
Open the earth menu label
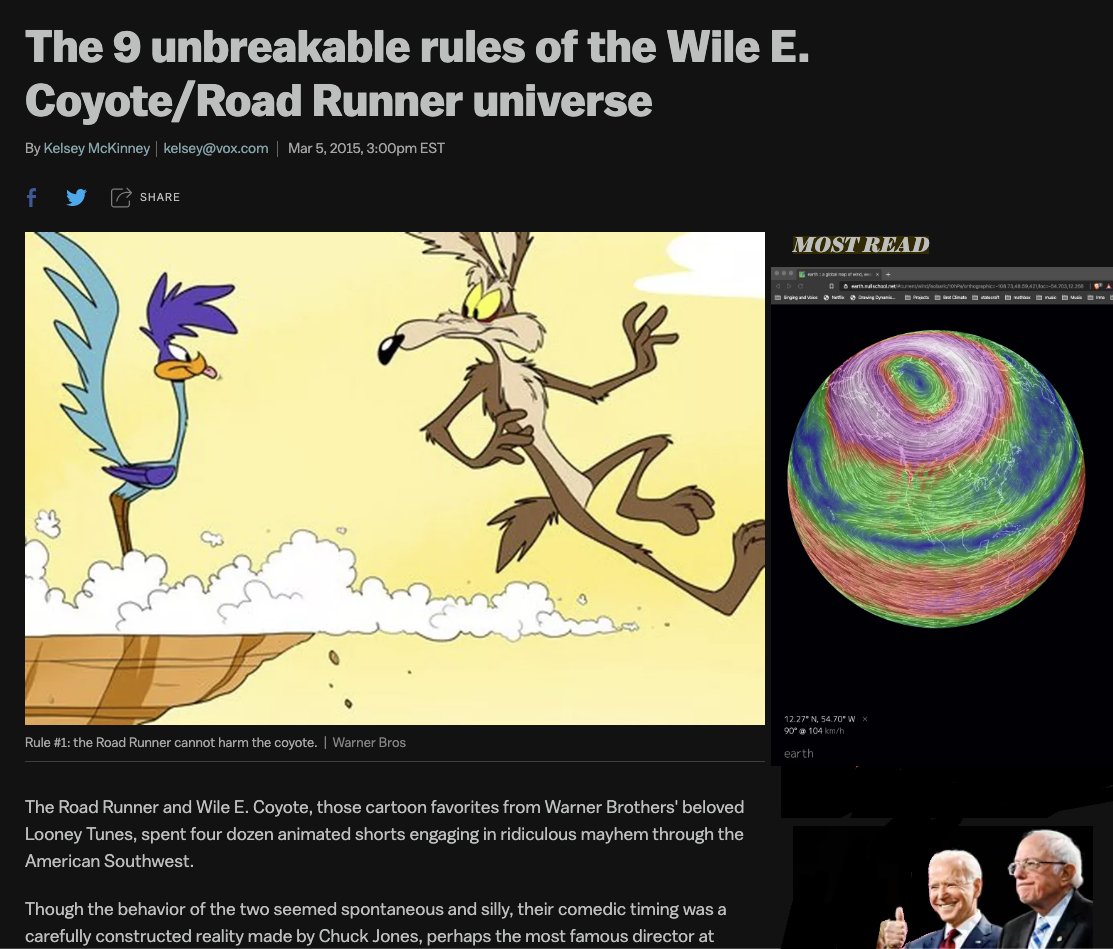click(799, 754)
